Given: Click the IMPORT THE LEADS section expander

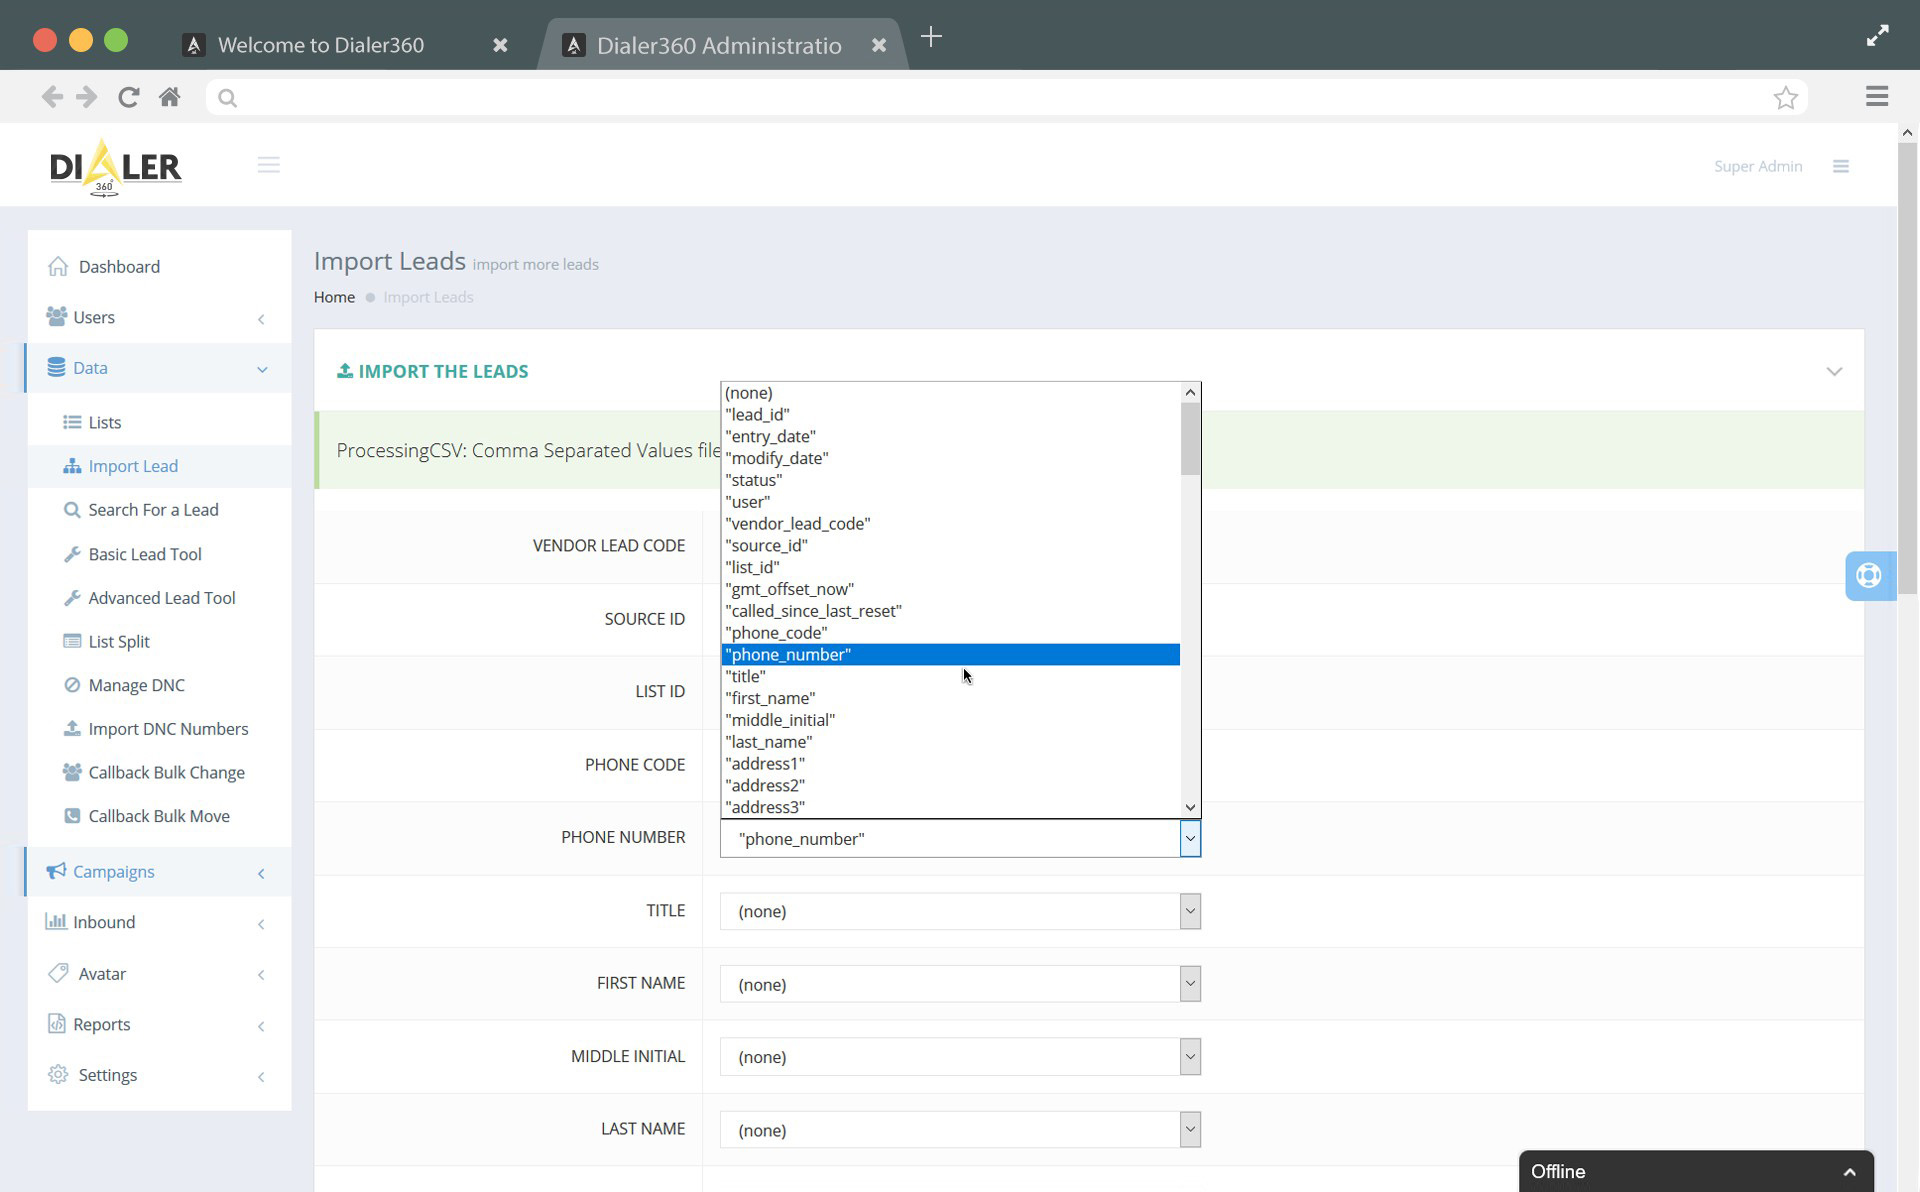Looking at the screenshot, I should point(1835,371).
